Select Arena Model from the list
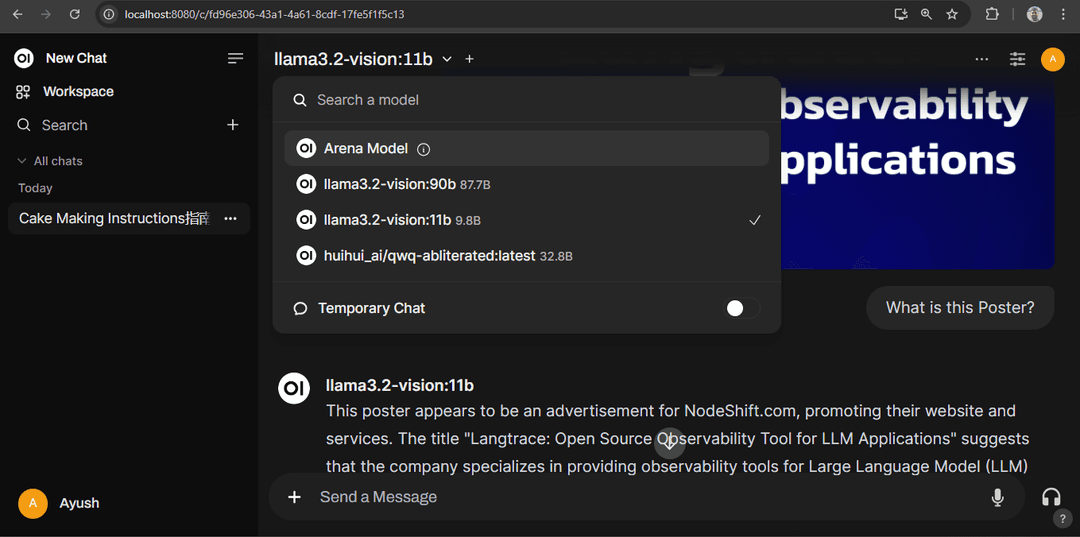Screen dimensions: 1080x537 tap(526, 149)
